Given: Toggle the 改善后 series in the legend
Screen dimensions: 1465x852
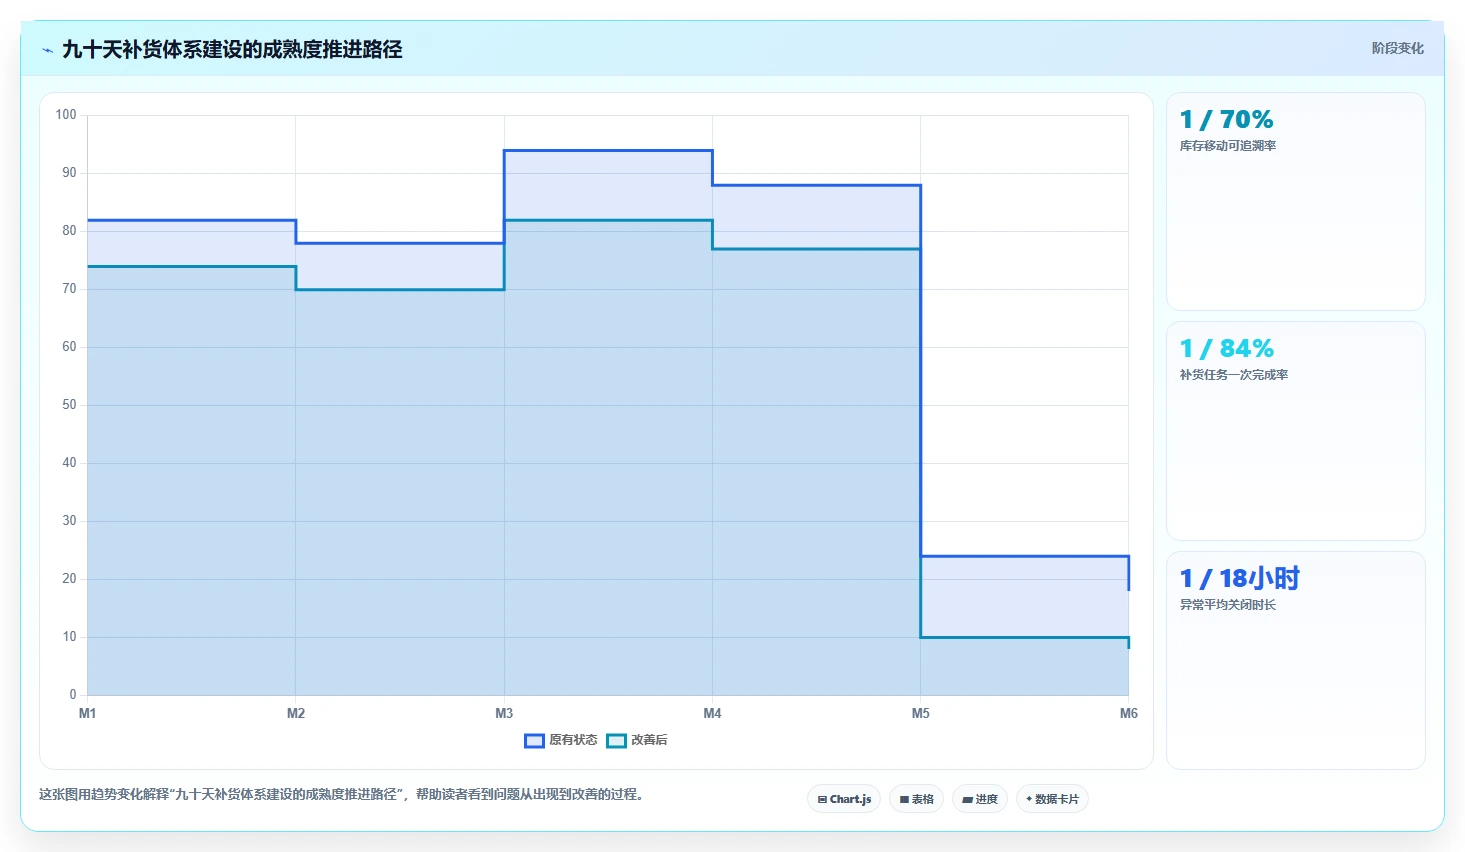Looking at the screenshot, I should (x=637, y=740).
